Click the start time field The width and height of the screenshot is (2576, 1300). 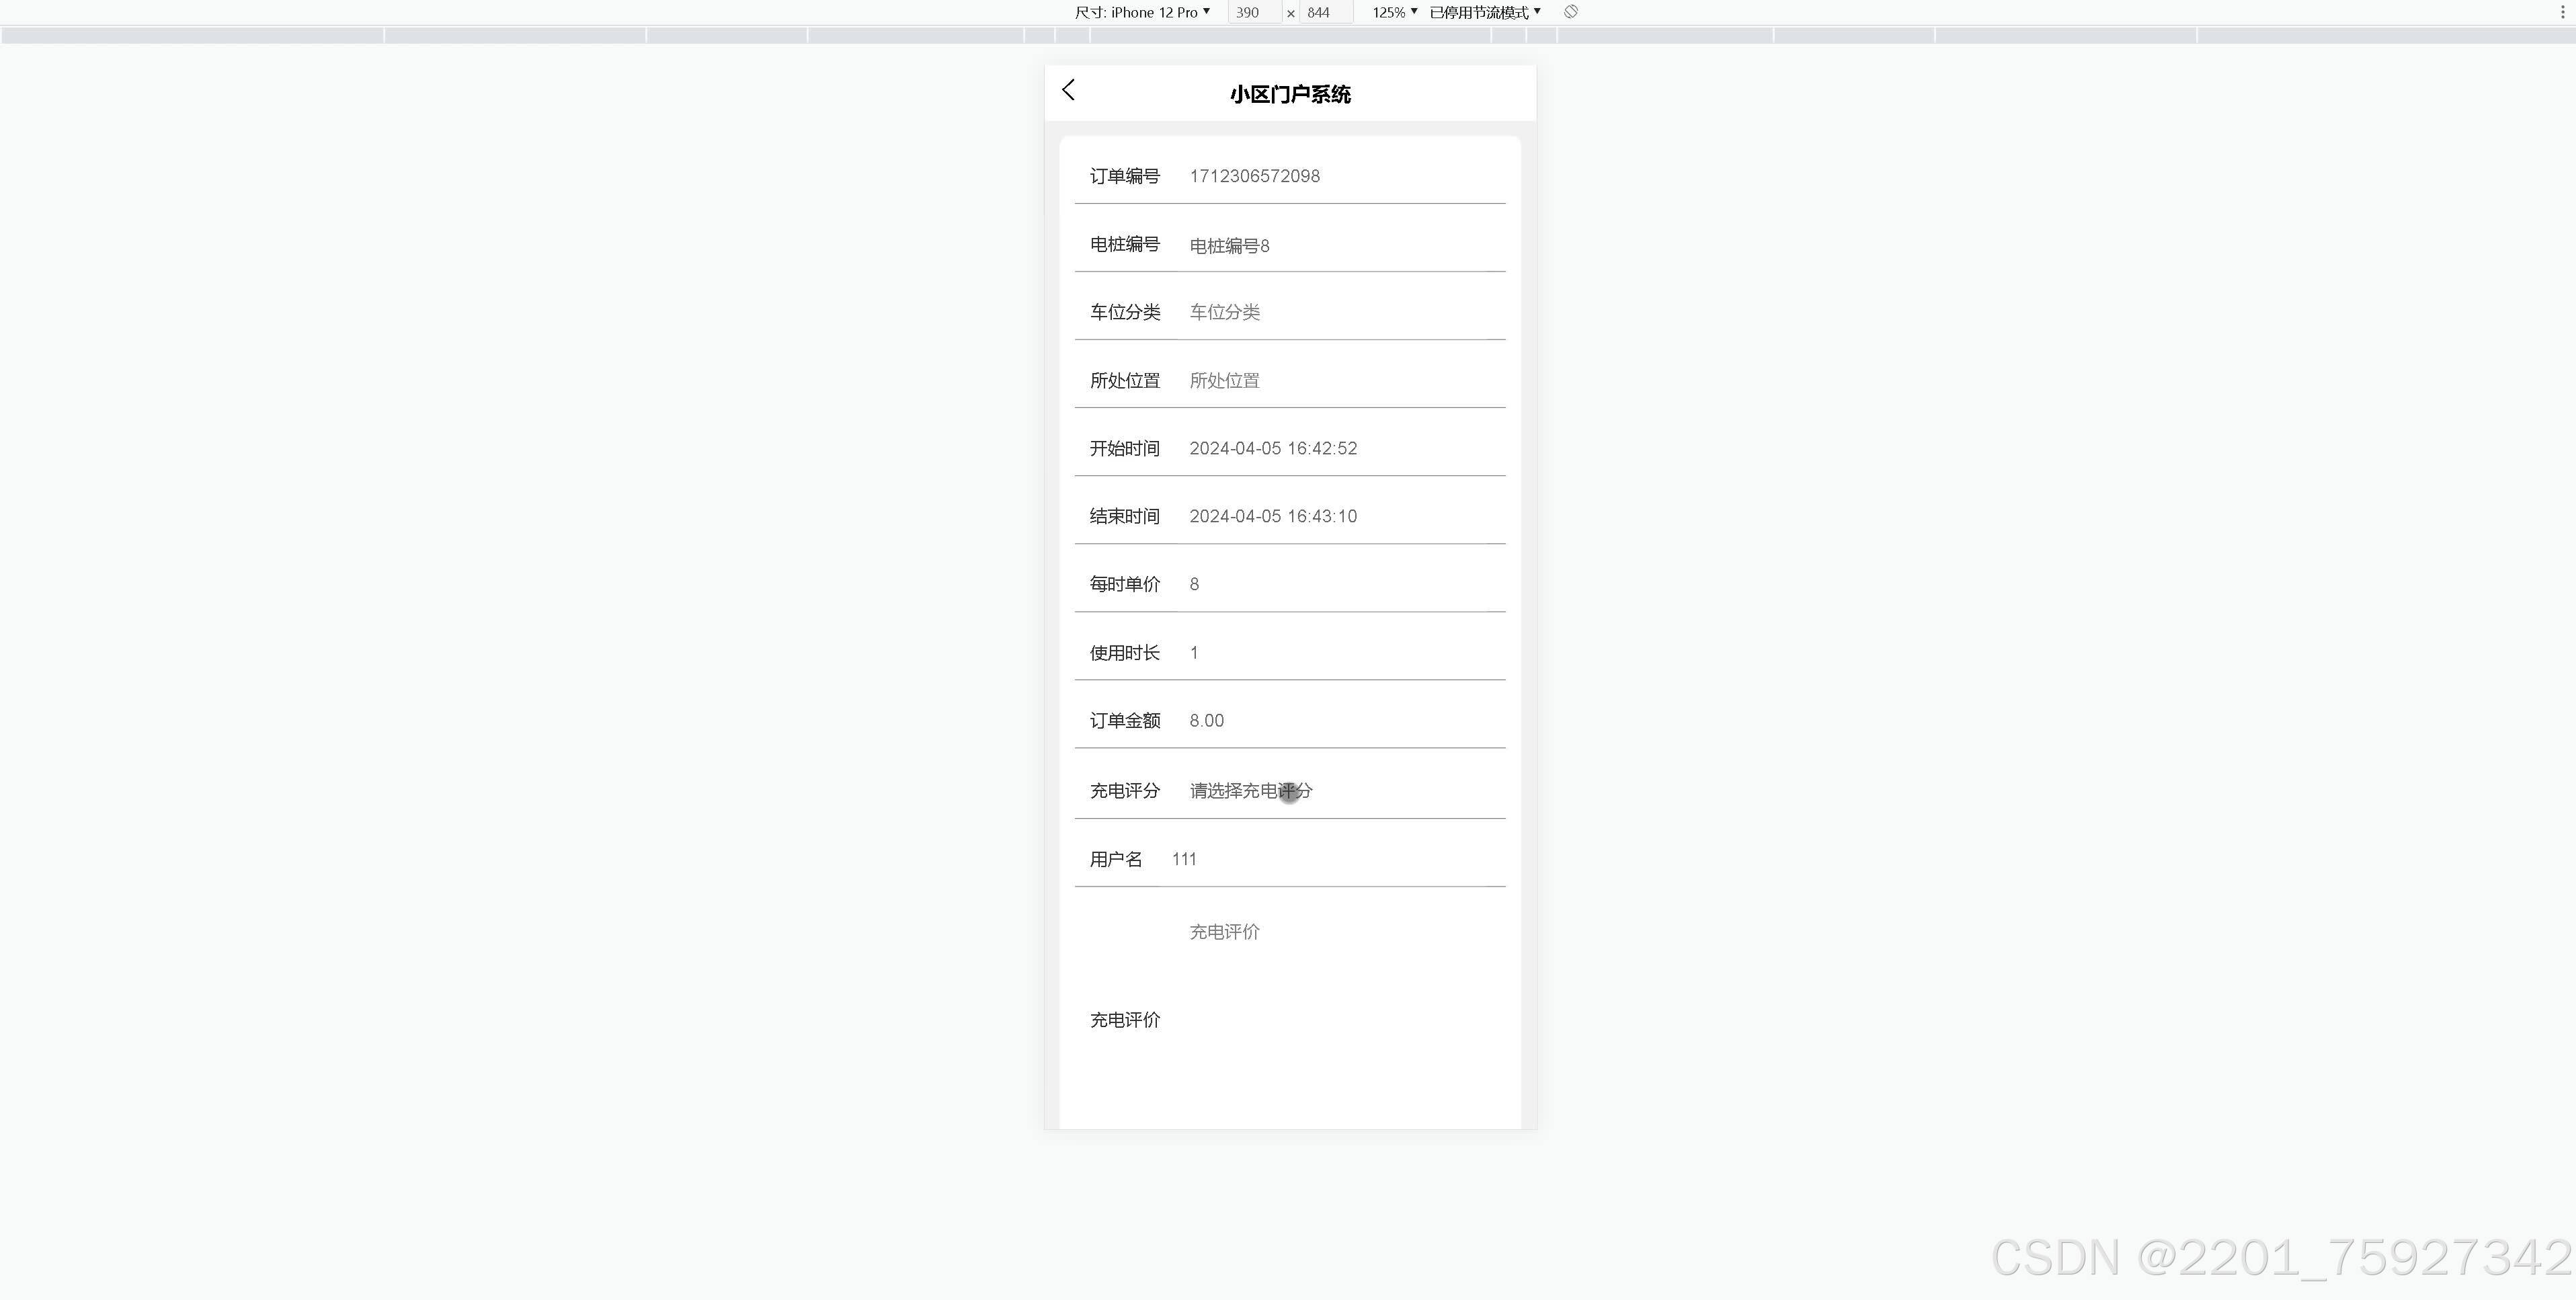click(x=1340, y=448)
